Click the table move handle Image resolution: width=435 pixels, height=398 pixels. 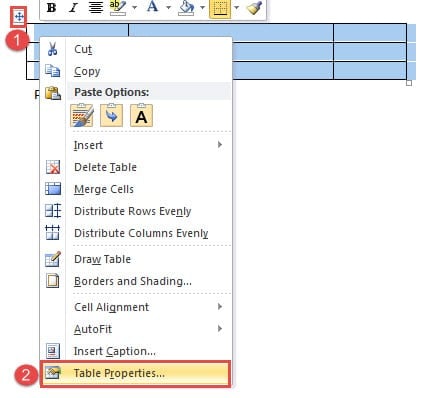pos(19,16)
